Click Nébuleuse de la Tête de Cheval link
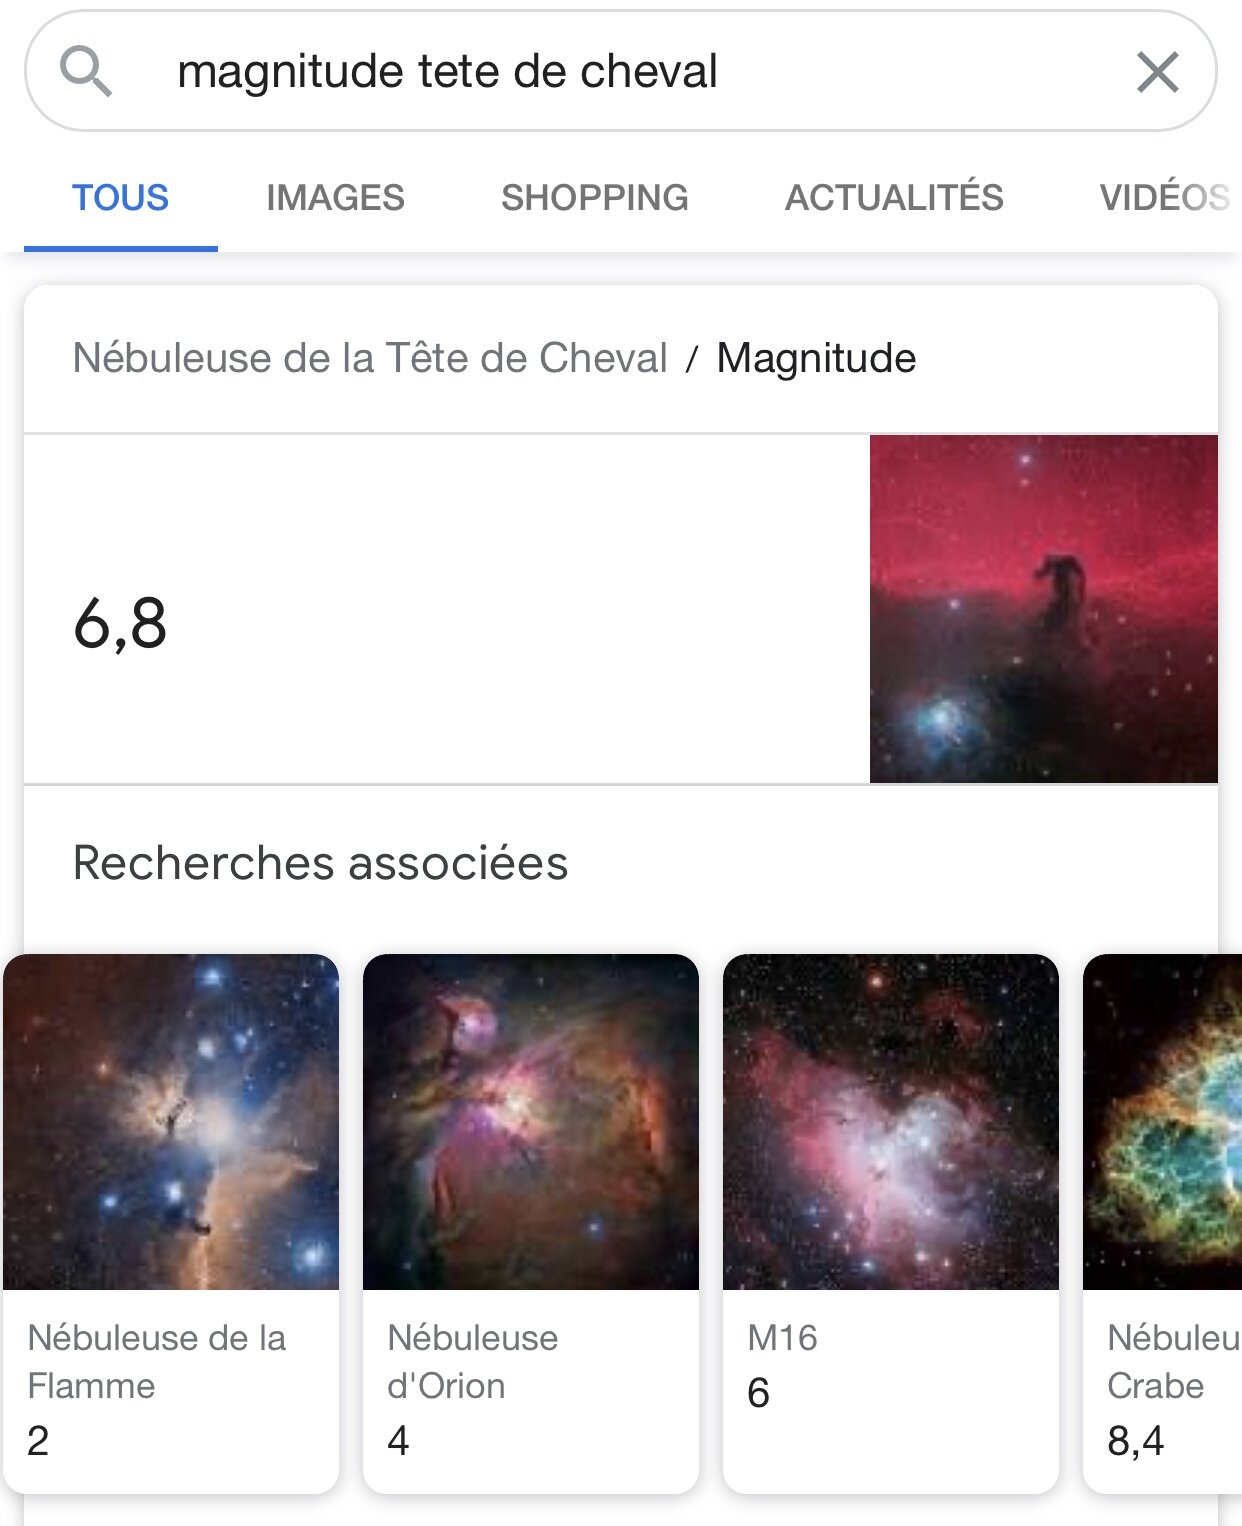1242x1526 pixels. 370,358
